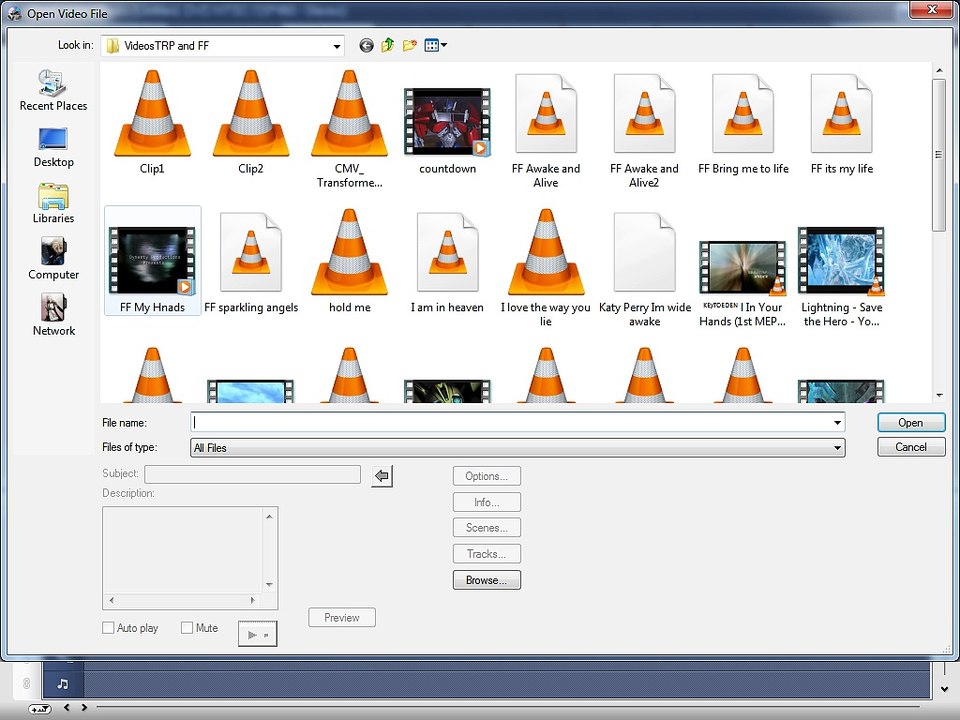
Task: Create a new folder
Action: [x=410, y=45]
